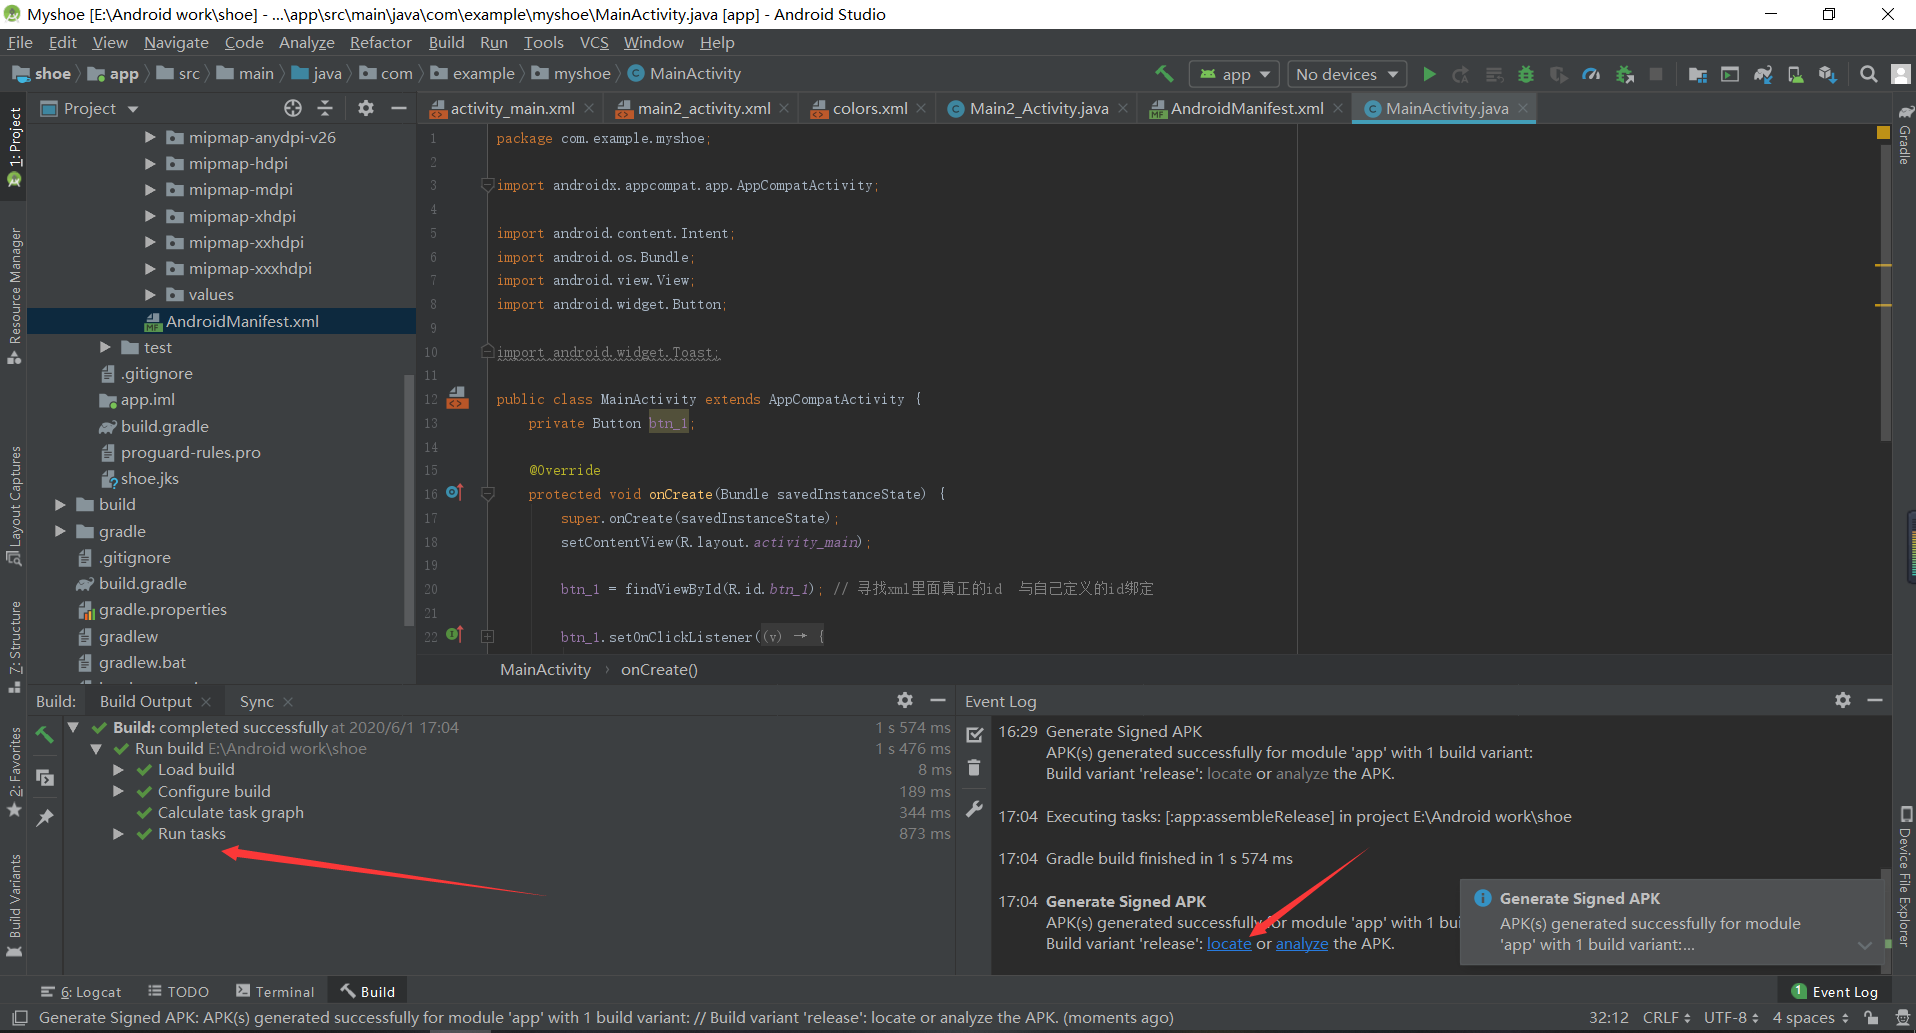1916x1033 pixels.
Task: Toggle the Device File Explorer side panel
Action: (1905, 877)
